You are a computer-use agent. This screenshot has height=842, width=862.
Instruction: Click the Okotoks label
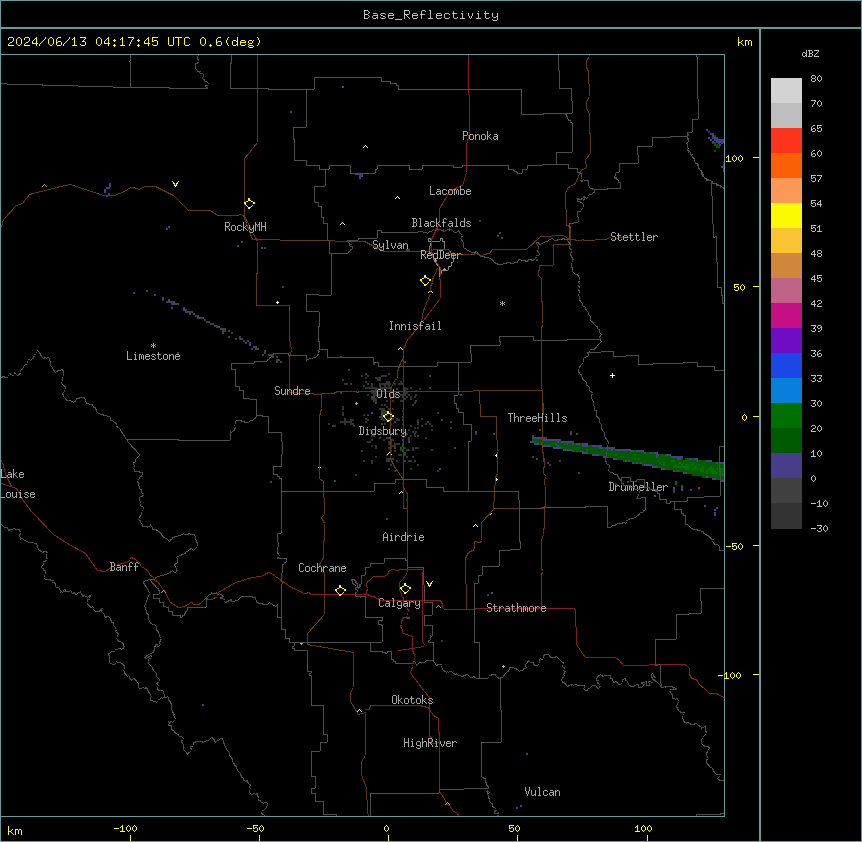point(412,700)
